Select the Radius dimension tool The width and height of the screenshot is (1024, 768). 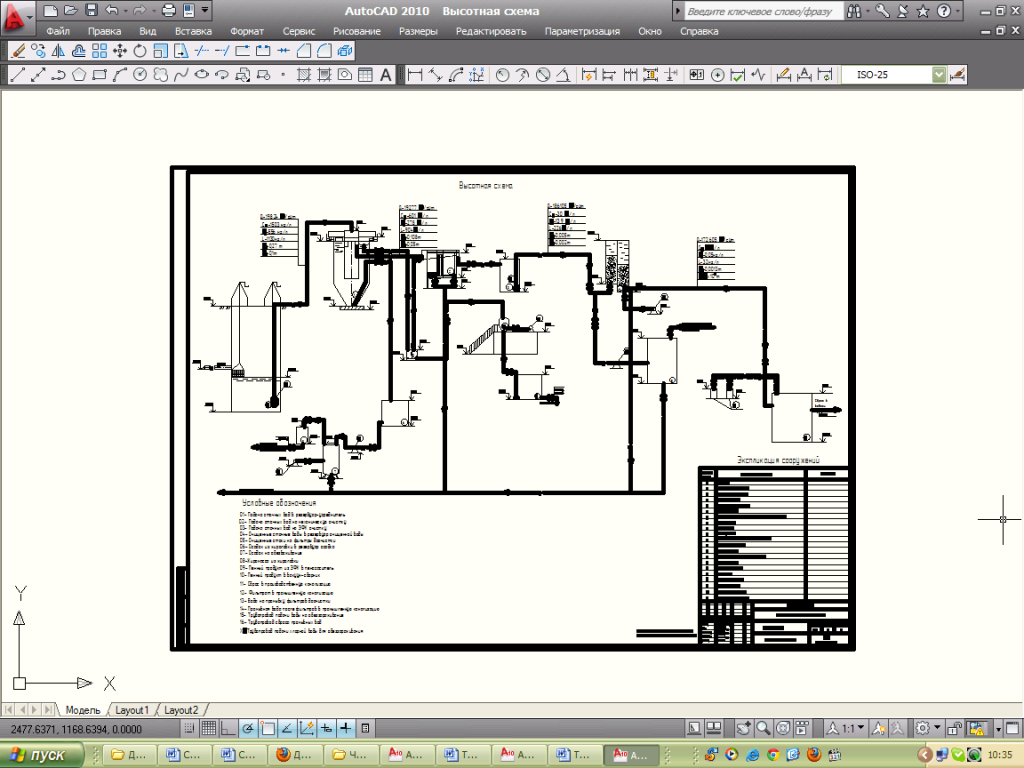coord(502,75)
